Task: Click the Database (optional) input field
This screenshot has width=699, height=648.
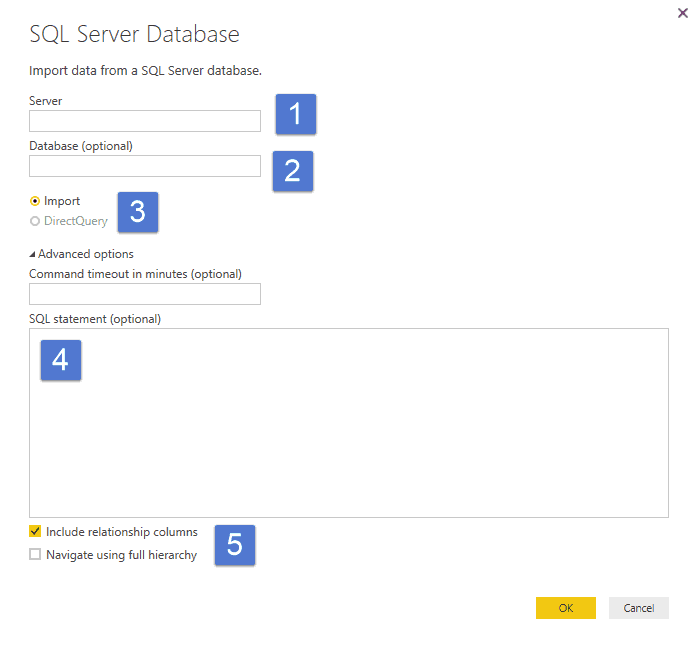Action: click(145, 166)
